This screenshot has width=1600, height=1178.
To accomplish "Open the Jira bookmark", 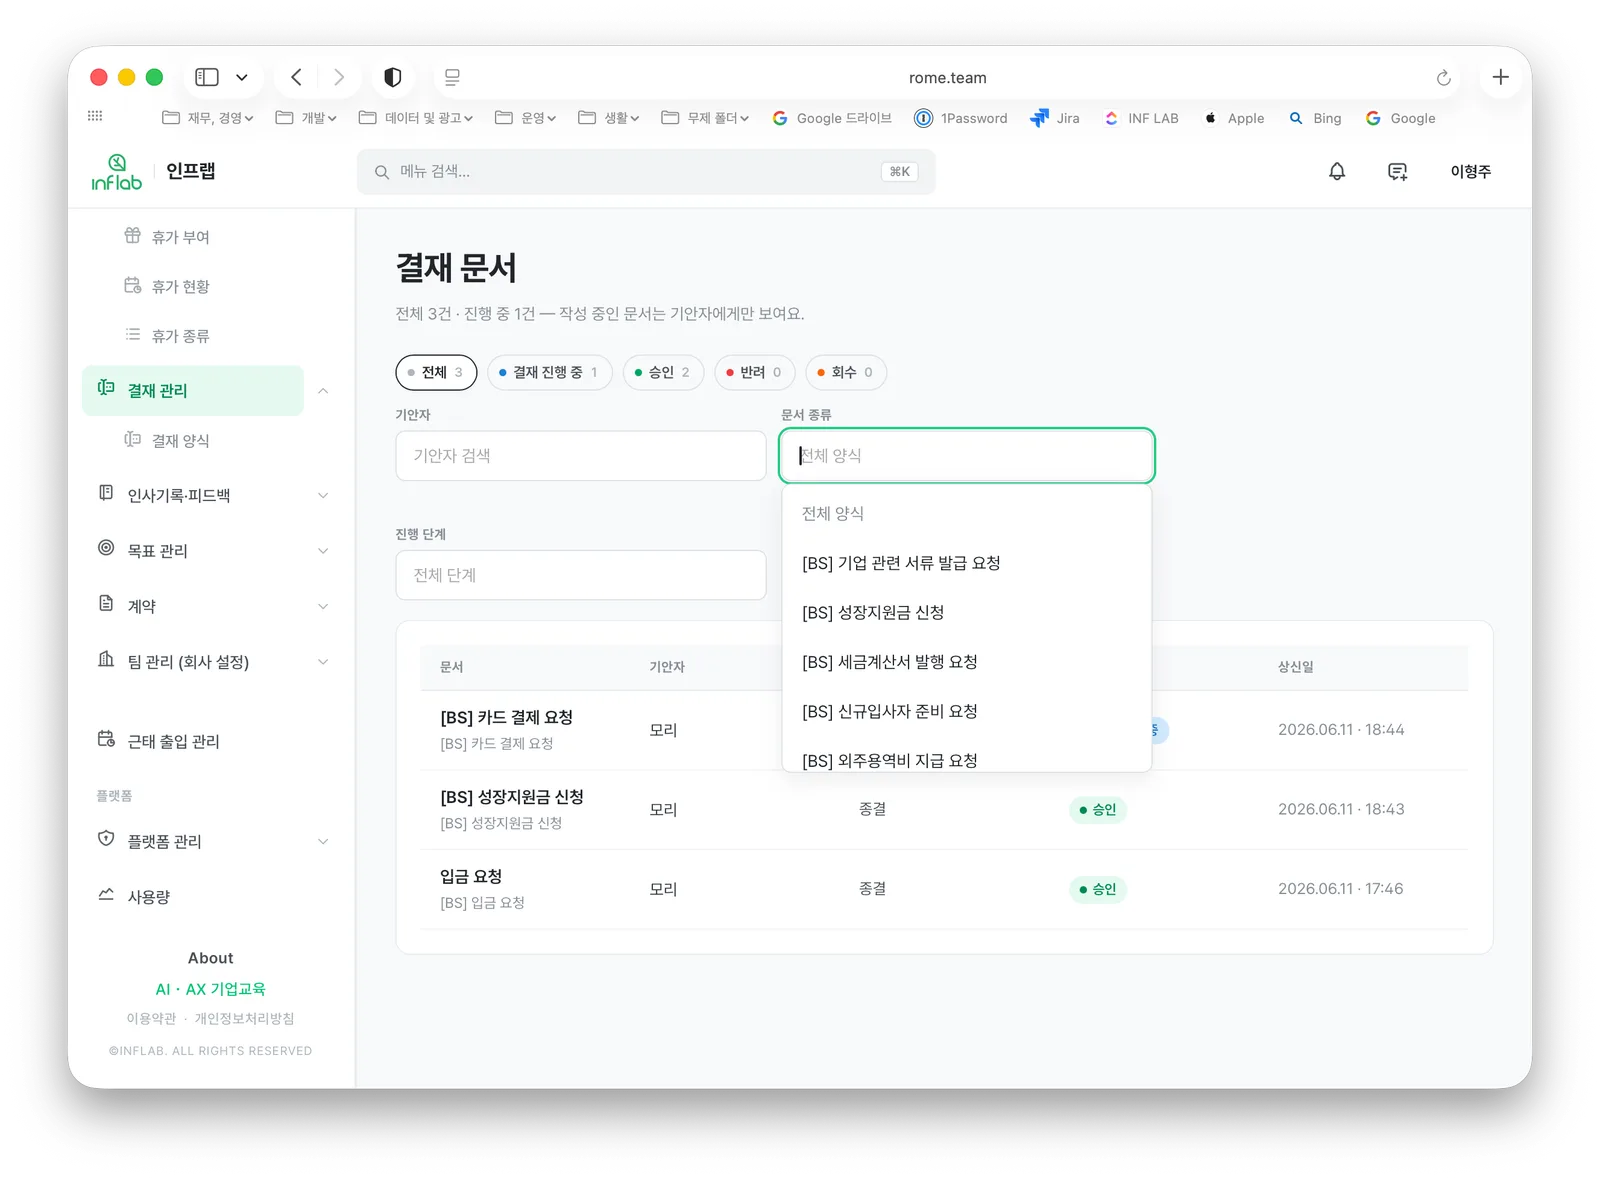I will pos(1055,118).
